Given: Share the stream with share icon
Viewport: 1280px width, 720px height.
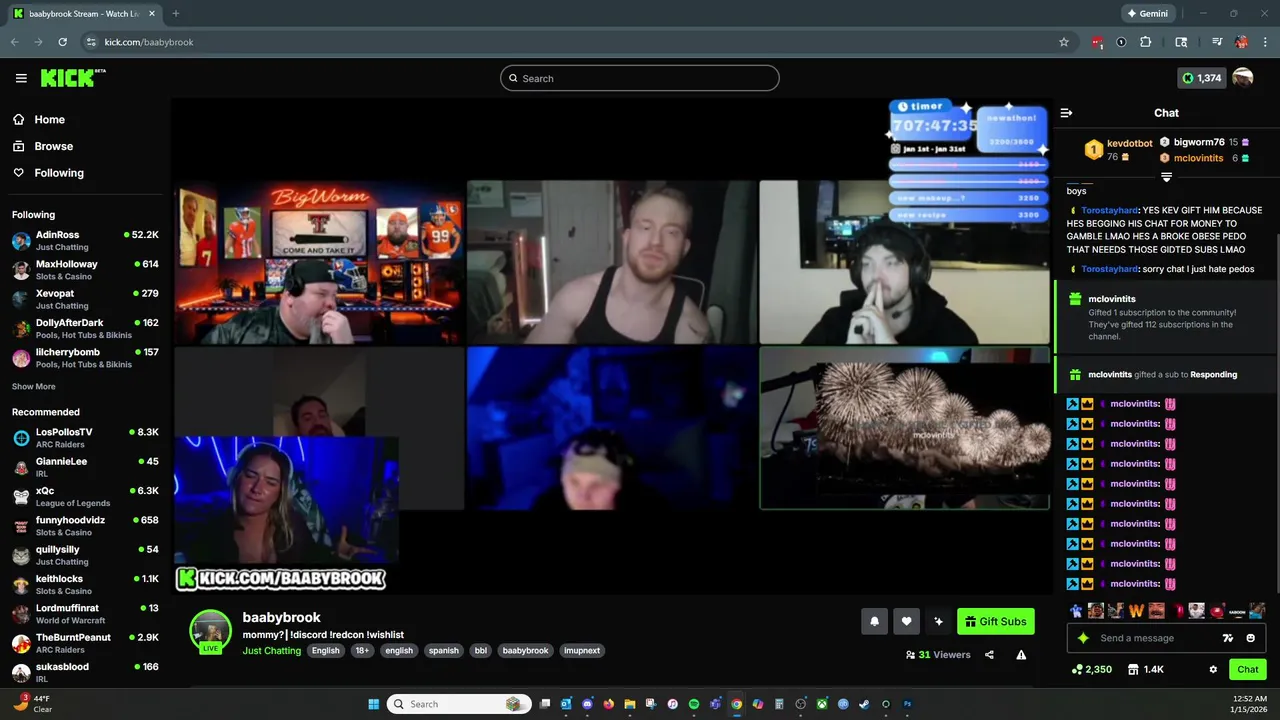Looking at the screenshot, I should pyautogui.click(x=989, y=655).
